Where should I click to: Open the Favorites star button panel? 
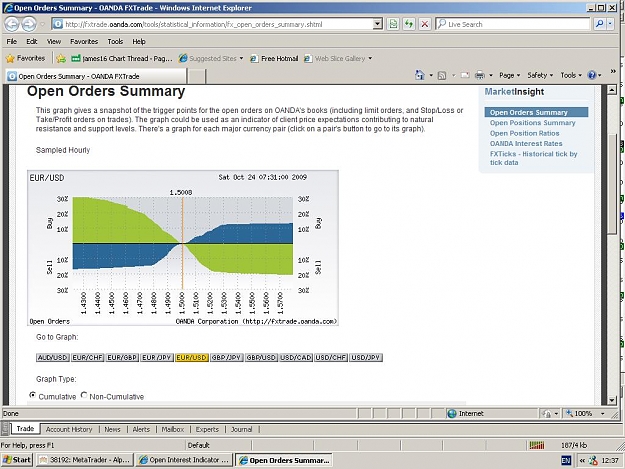pyautogui.click(x=26, y=59)
